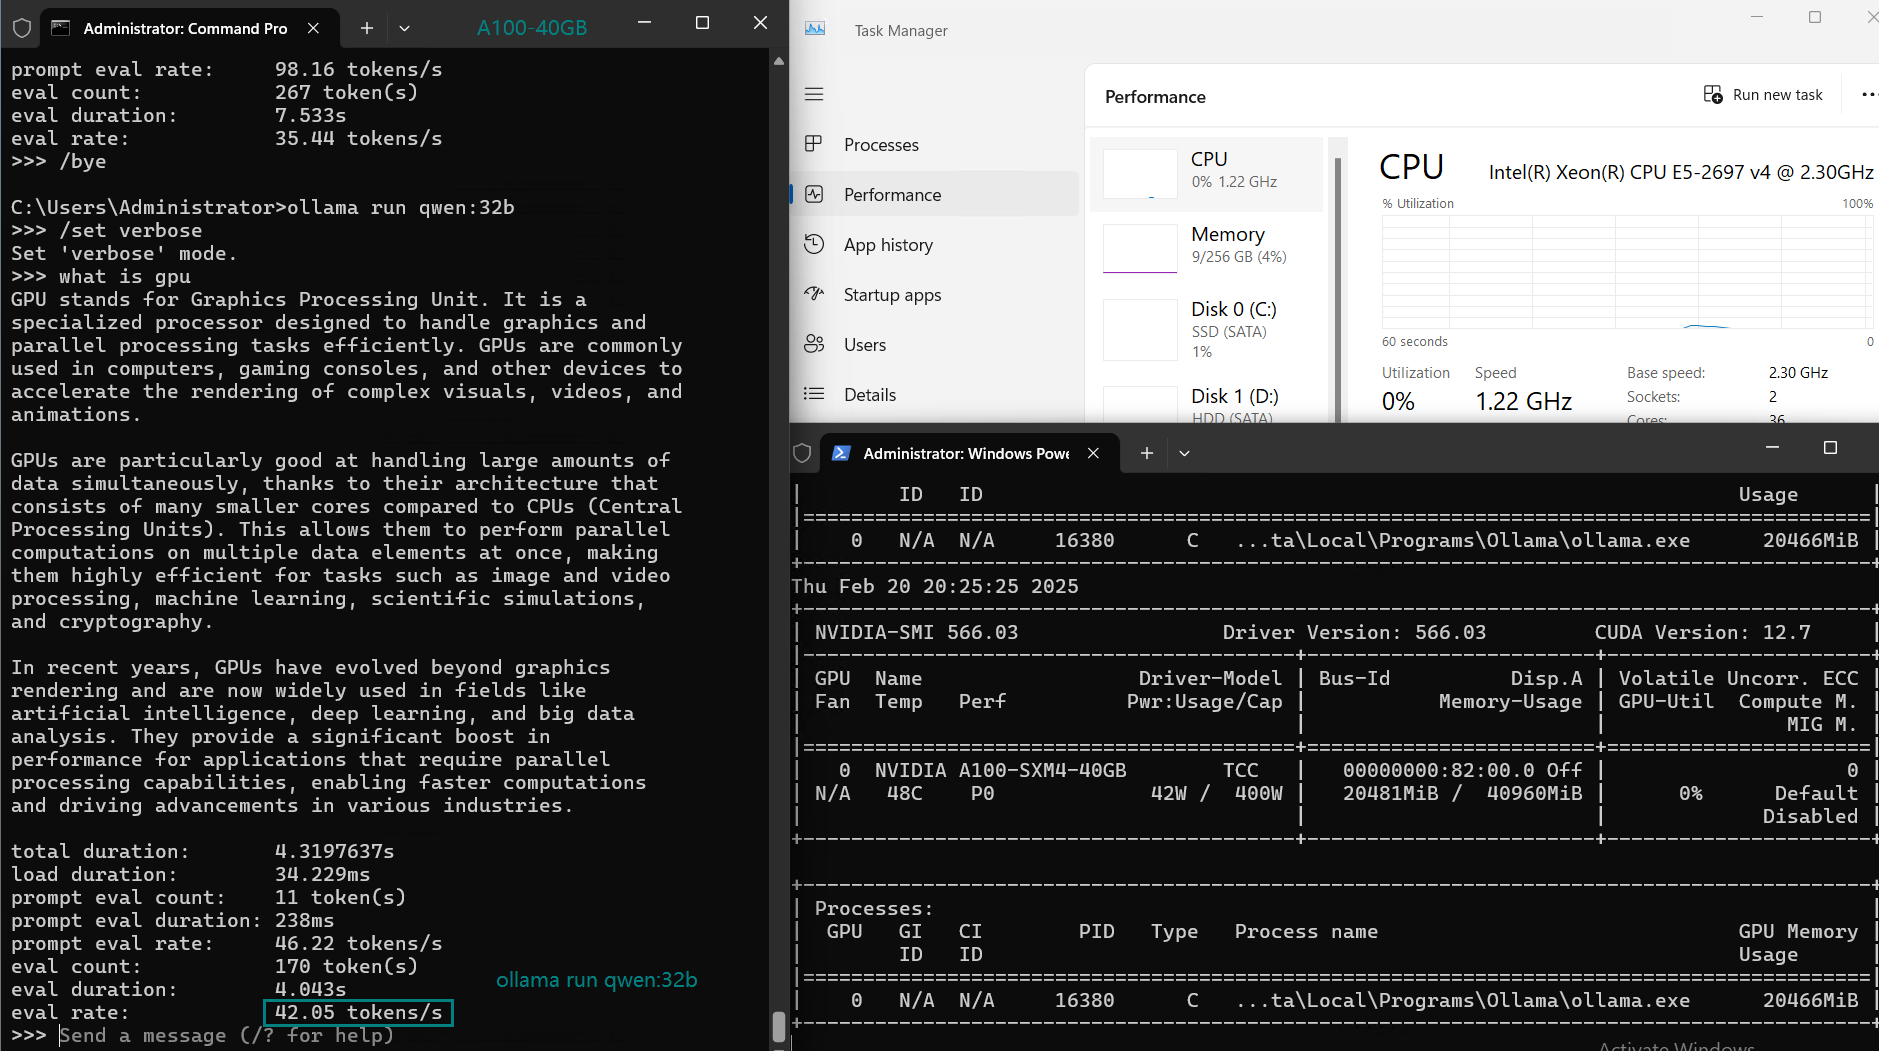
Task: Maximize the PowerShell window
Action: click(1830, 447)
